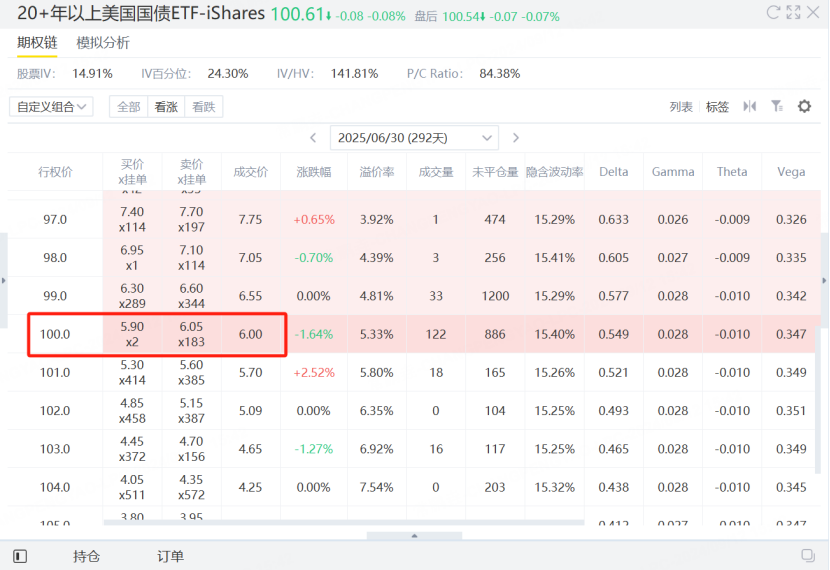Click the premium rate 7.54%
830x570 pixels.
(x=377, y=487)
